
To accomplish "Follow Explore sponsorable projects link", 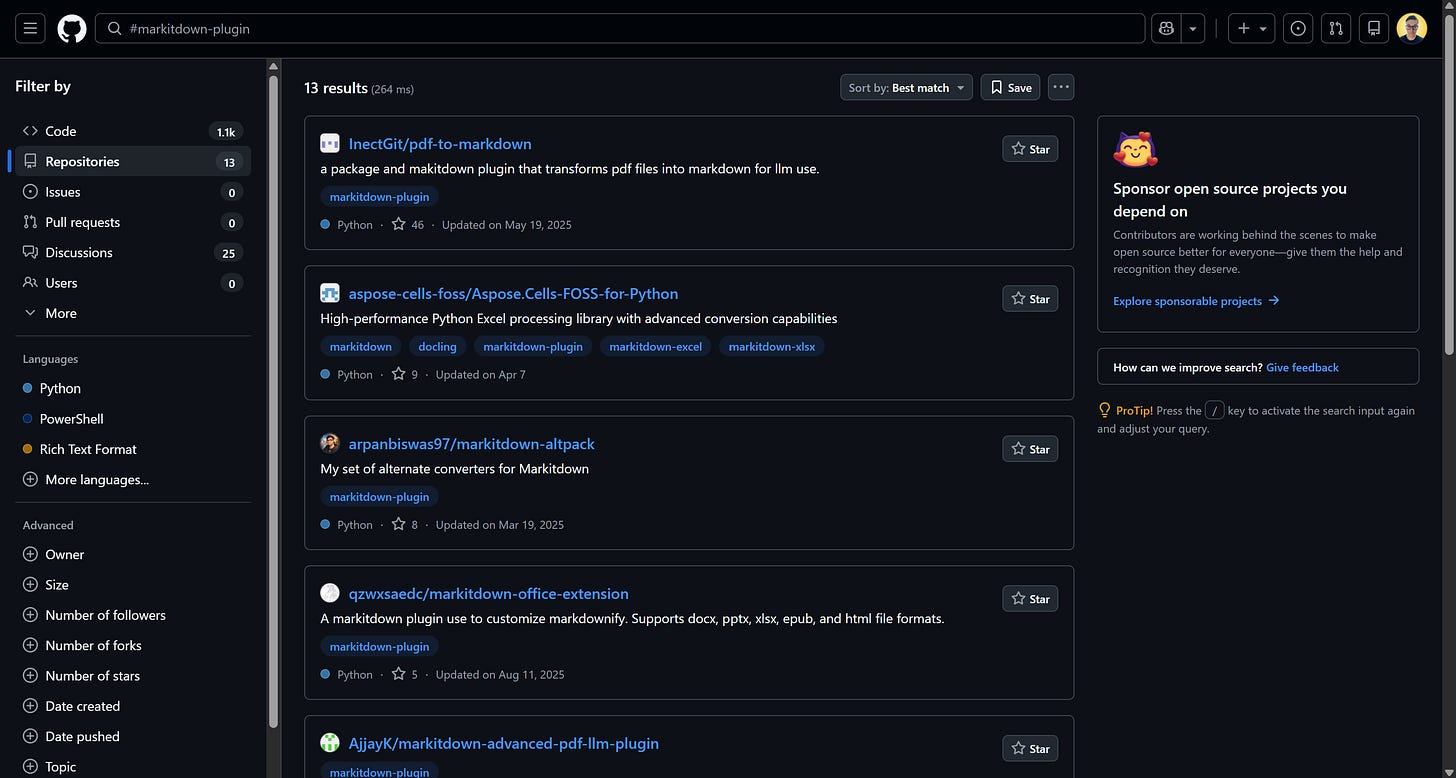I will [1196, 301].
